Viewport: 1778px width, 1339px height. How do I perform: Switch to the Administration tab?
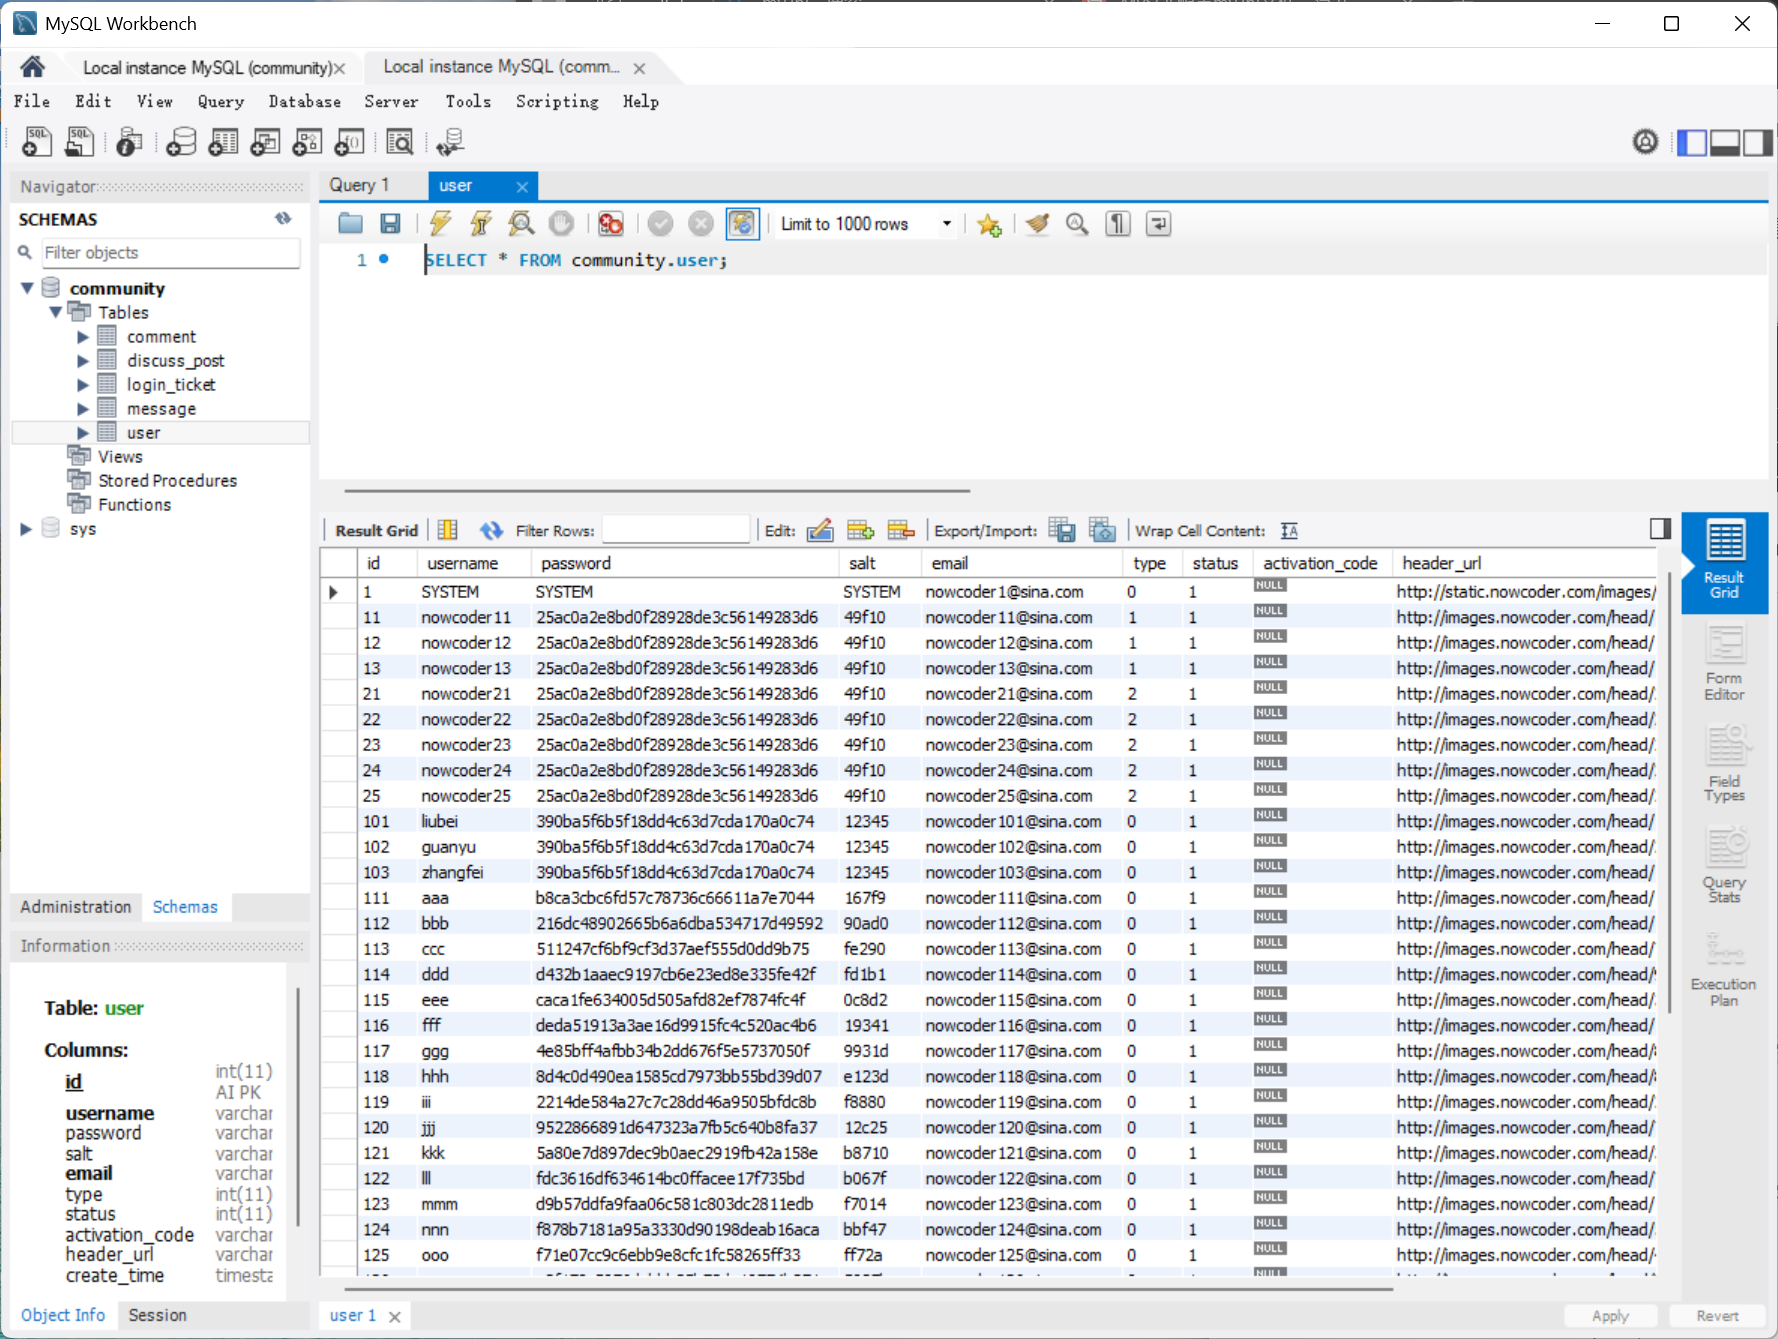coord(76,907)
